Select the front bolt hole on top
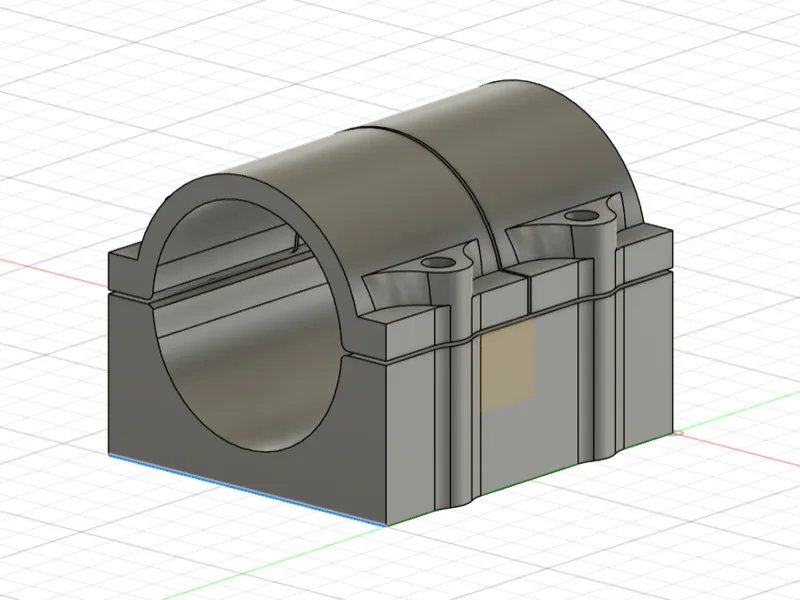Screen dimensions: 800x600 coord(439,263)
